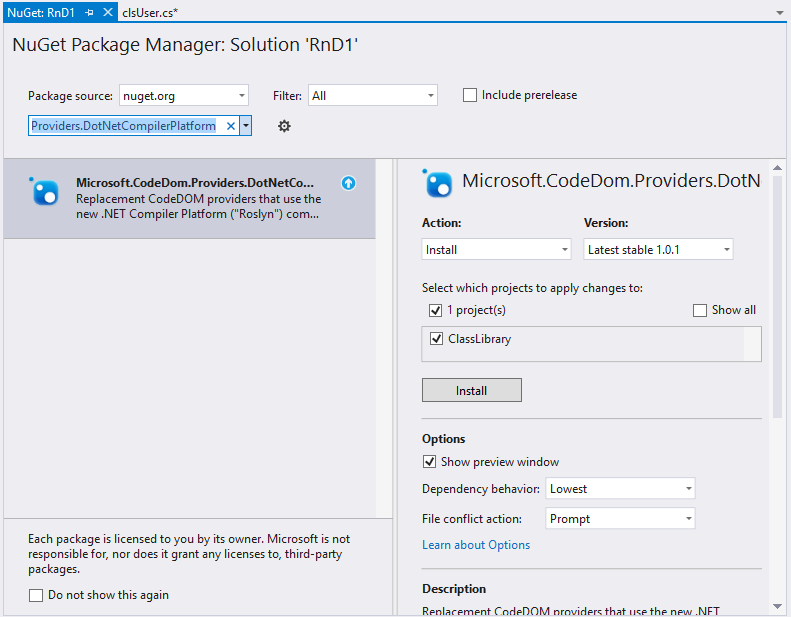This screenshot has width=791, height=617.
Task: Switch to clsUser.cs tab
Action: pos(150,12)
